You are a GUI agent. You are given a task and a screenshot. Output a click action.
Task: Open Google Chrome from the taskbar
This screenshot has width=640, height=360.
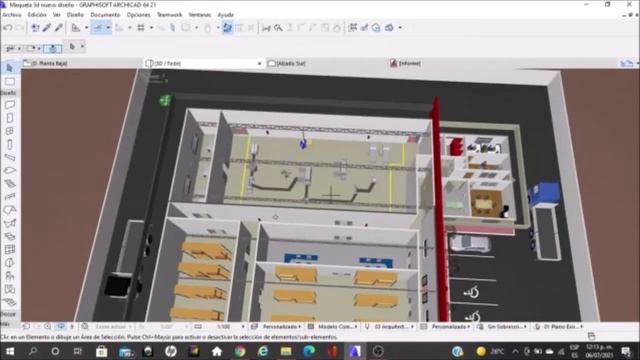pos(240,351)
